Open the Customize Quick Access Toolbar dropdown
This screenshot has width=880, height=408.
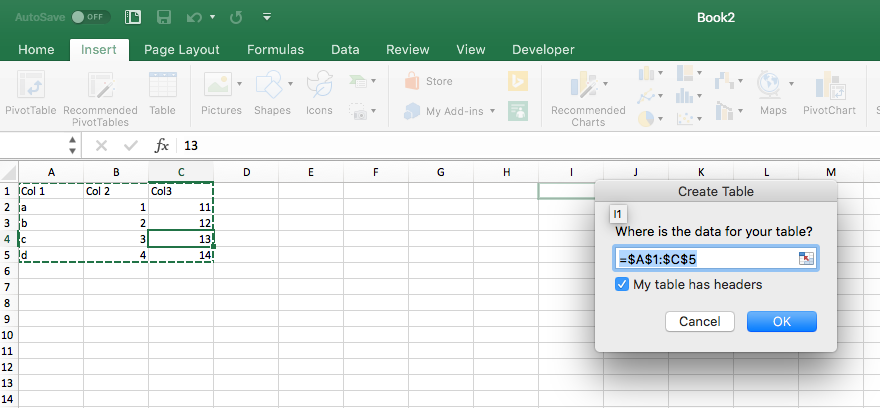266,18
